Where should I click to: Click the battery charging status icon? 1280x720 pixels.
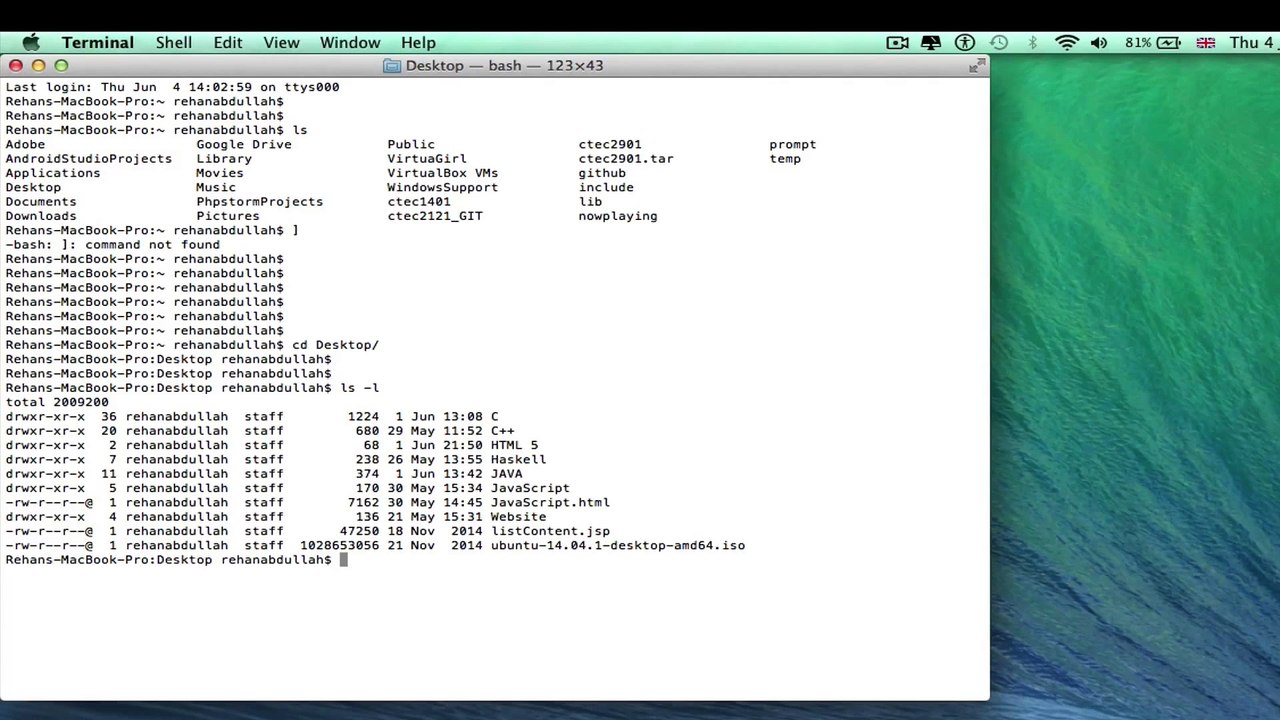point(1170,43)
